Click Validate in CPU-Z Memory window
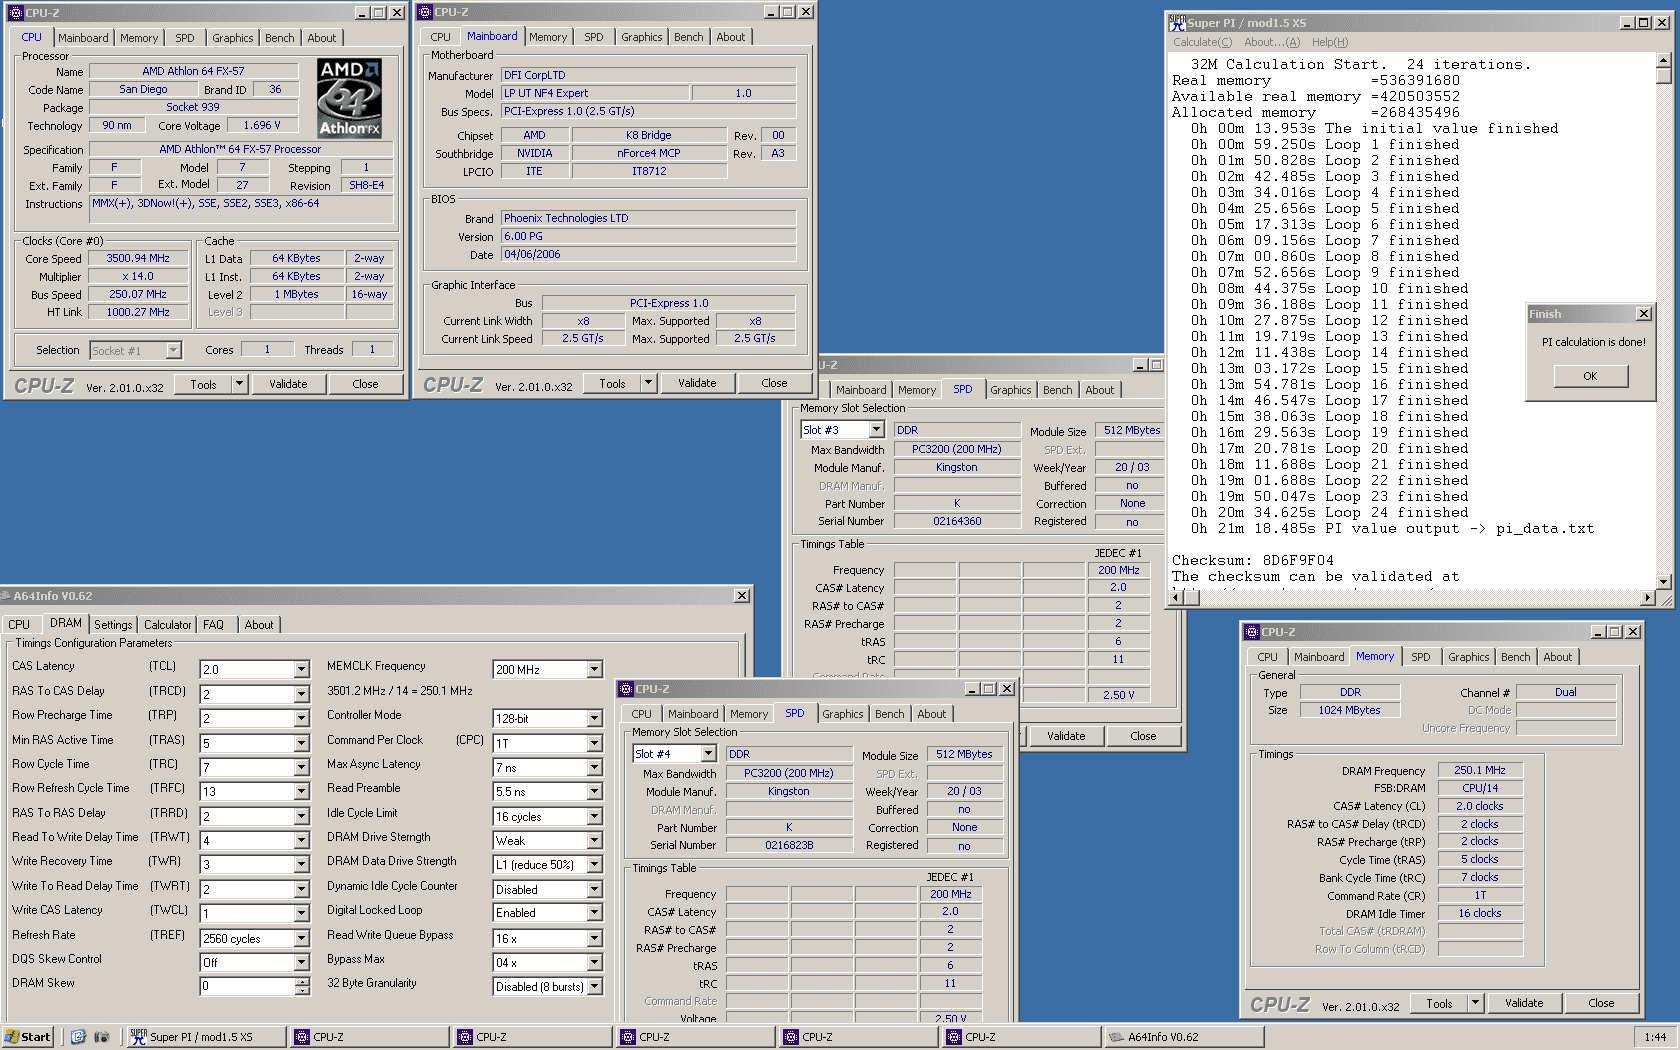This screenshot has width=1680, height=1050. [1524, 1003]
